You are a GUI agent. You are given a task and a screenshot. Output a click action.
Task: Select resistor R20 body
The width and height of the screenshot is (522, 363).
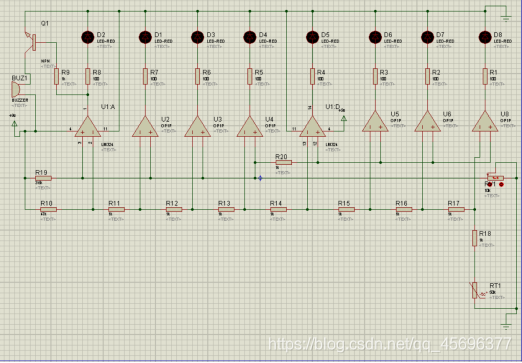(x=284, y=162)
